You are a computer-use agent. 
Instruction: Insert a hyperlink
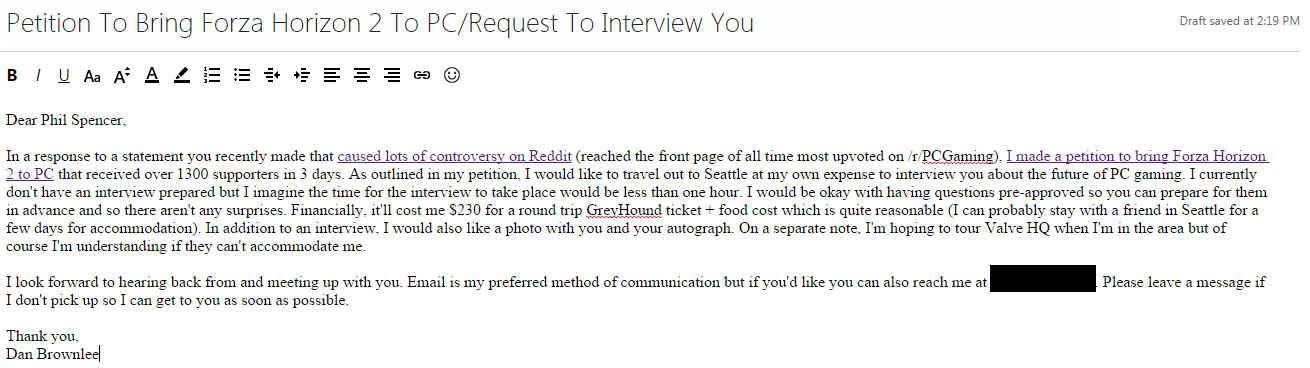421,75
